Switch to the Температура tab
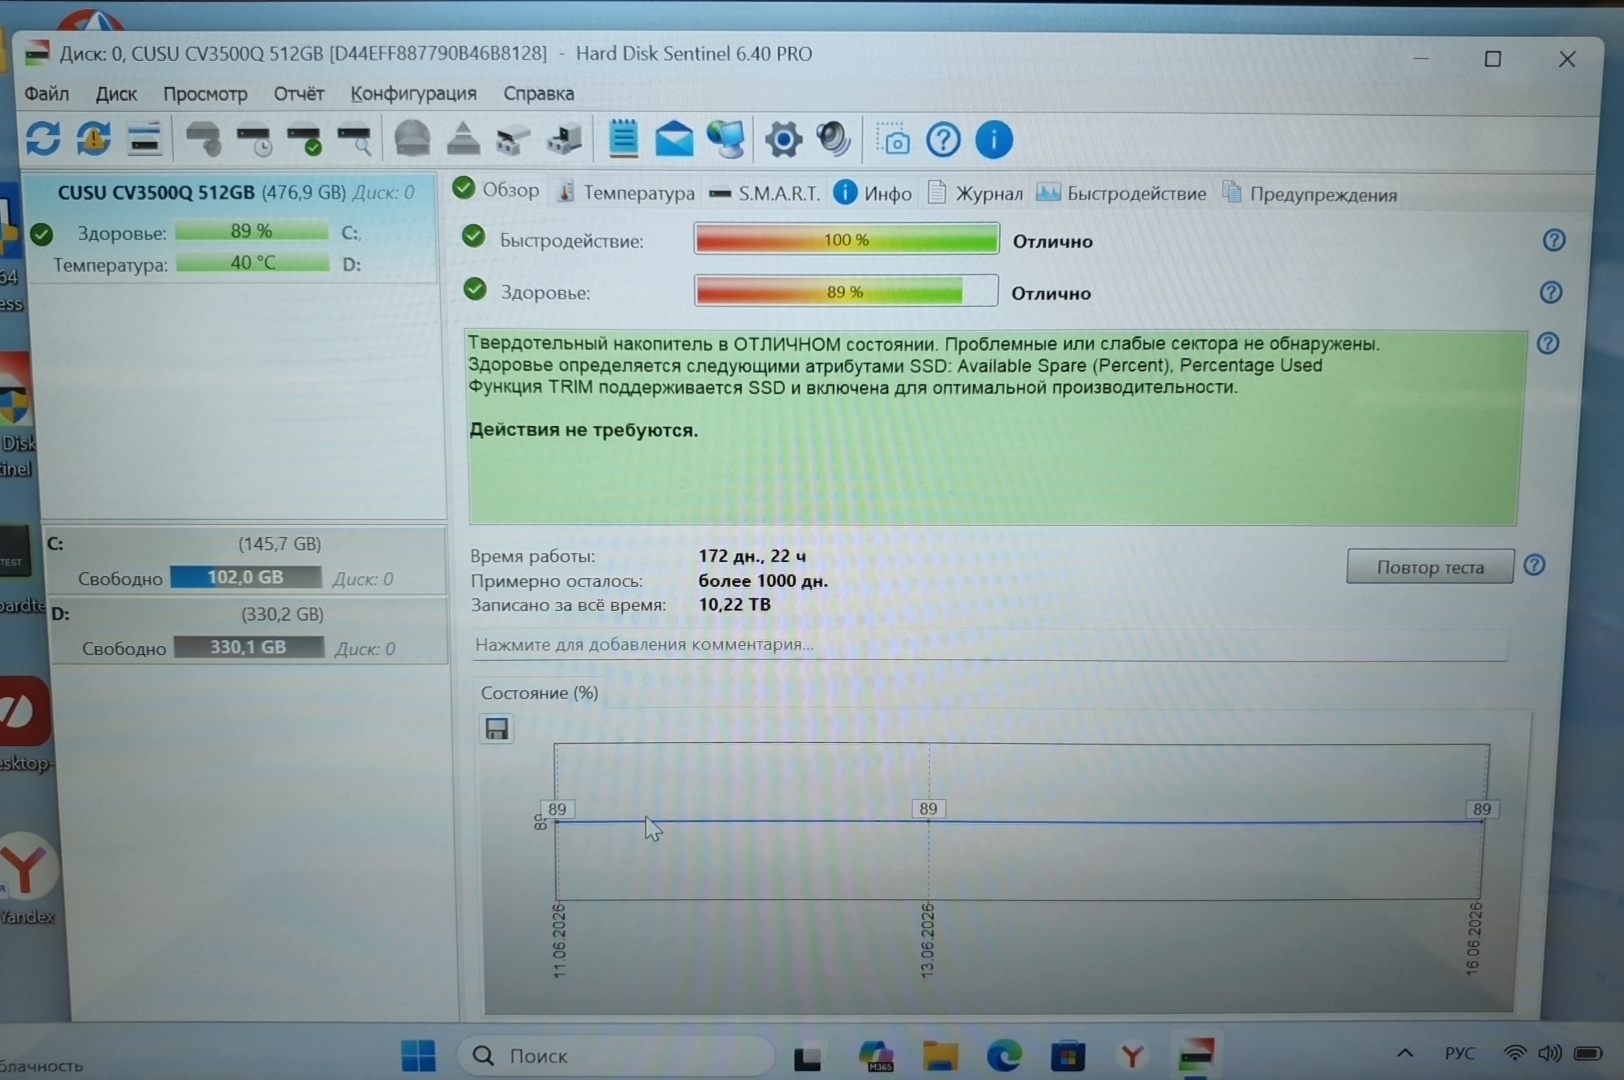 (x=625, y=192)
